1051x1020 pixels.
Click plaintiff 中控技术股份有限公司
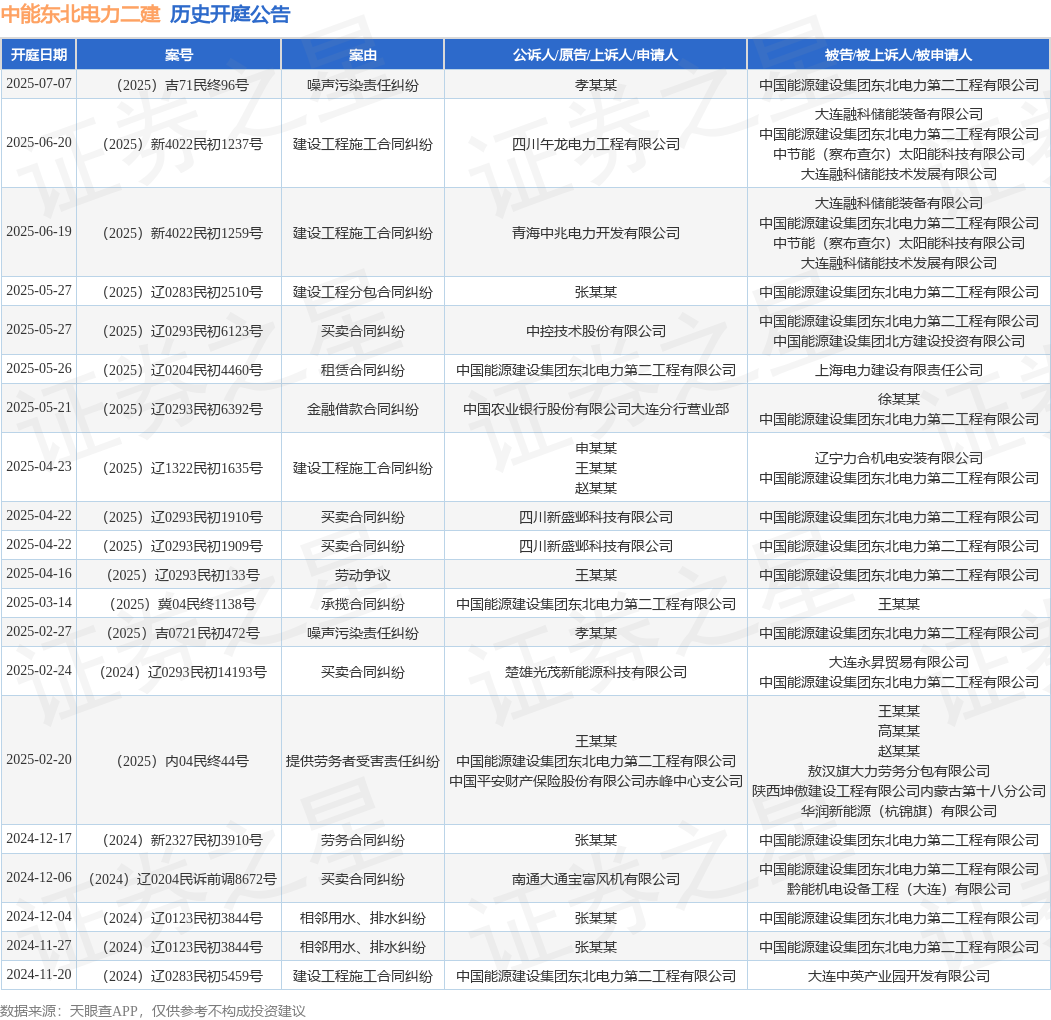pyautogui.click(x=596, y=331)
